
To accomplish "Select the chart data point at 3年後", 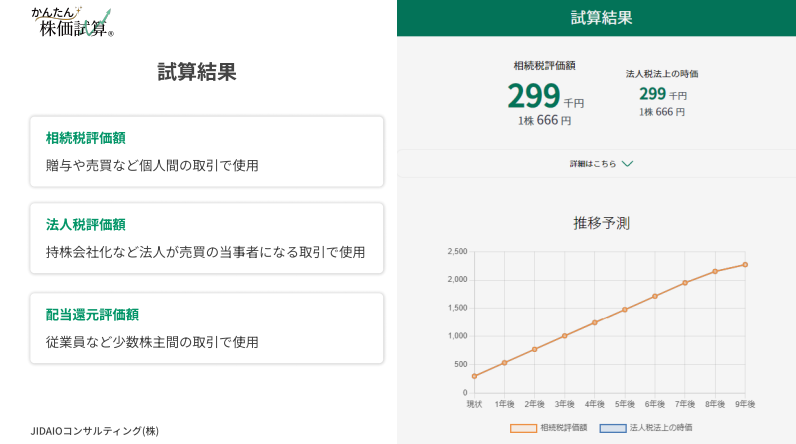I will pyautogui.click(x=565, y=336).
